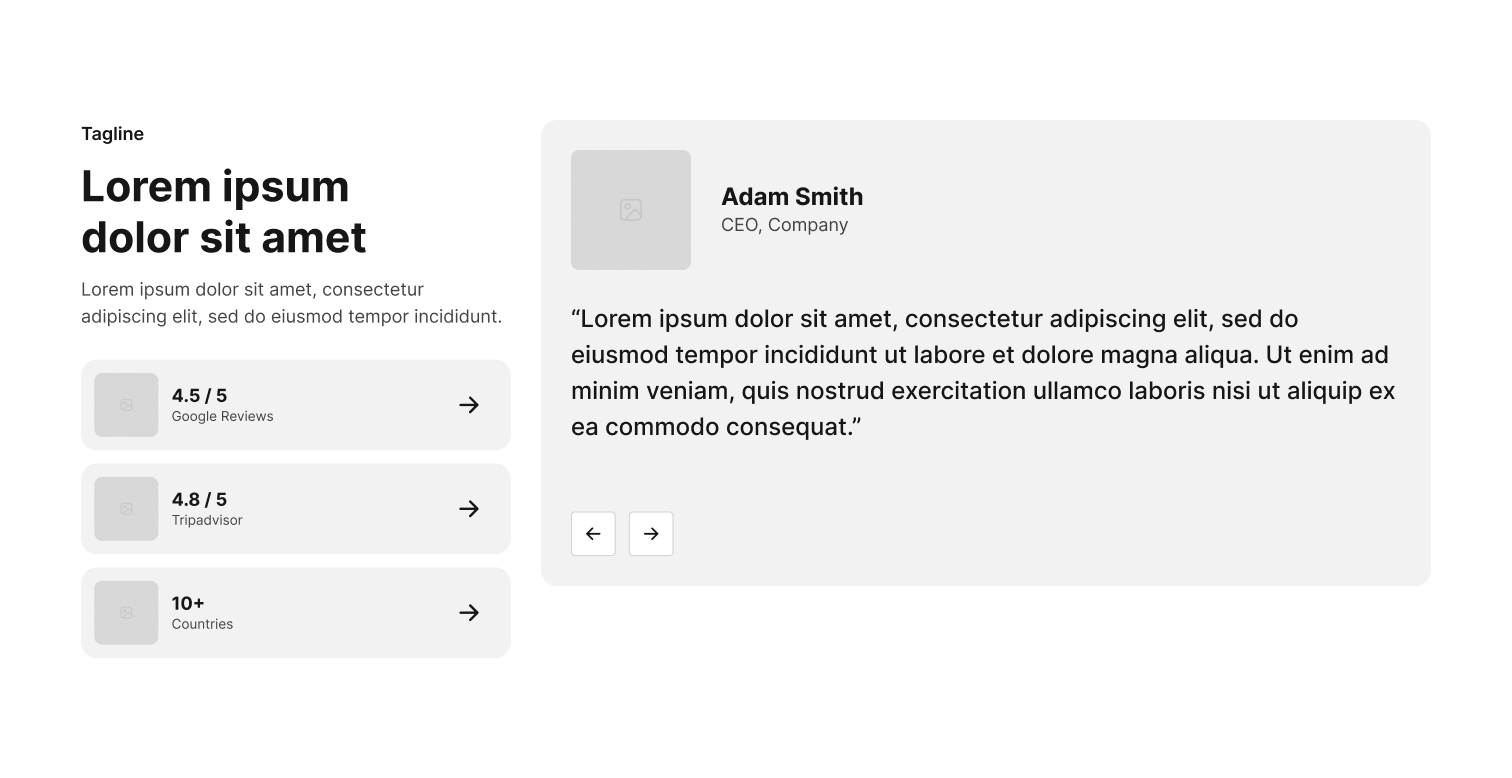Open the Tripadvisor arrow icon
Screen dimensions: 1512x778
pos(469,509)
